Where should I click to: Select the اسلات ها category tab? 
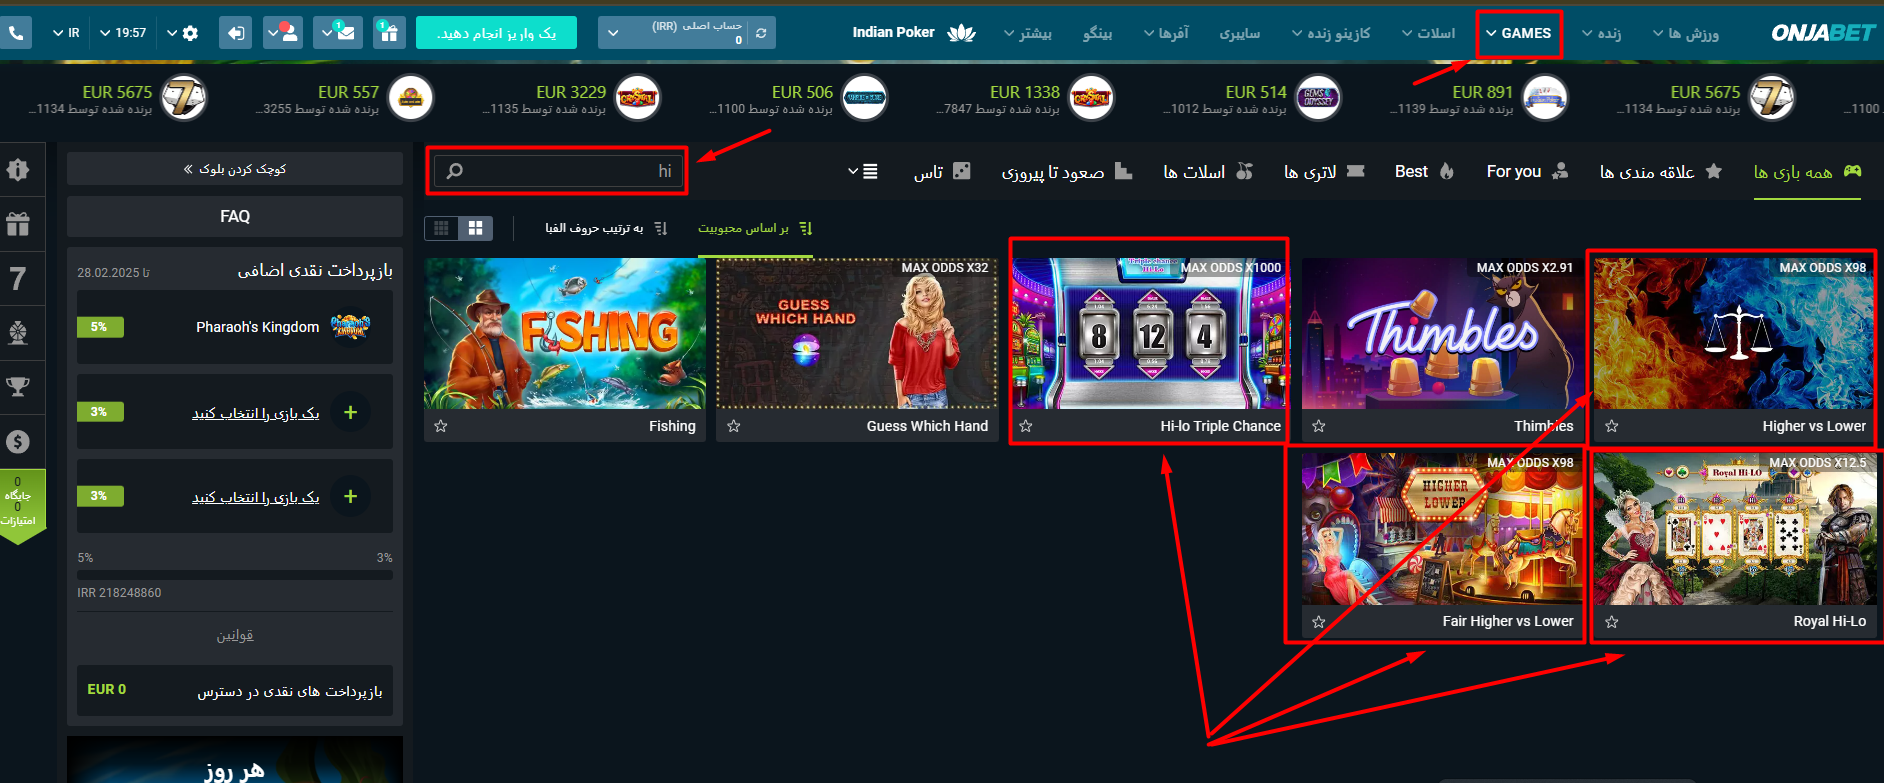click(x=1208, y=172)
